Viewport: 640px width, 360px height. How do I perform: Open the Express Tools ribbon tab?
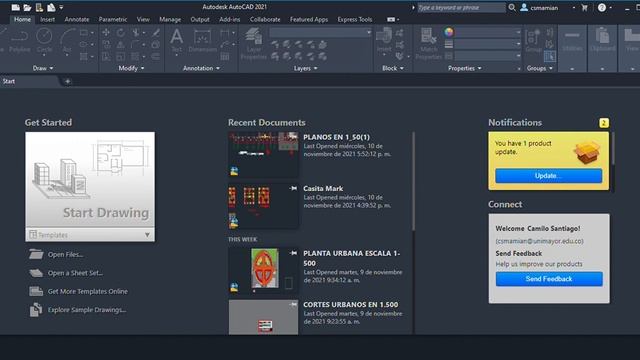pyautogui.click(x=355, y=19)
